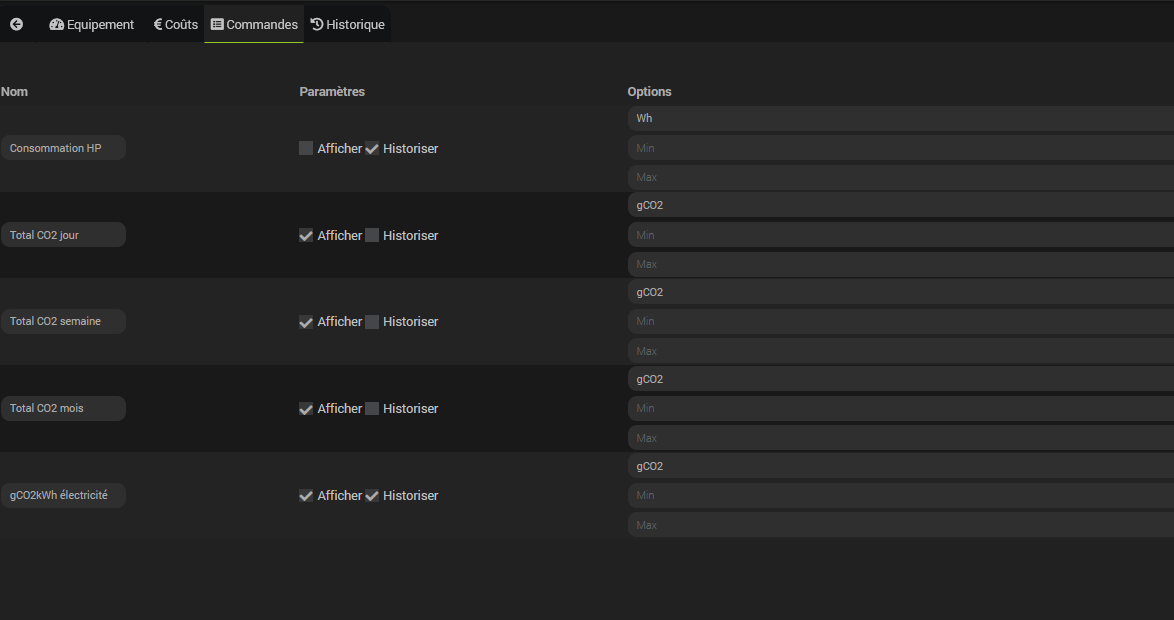Disable Historiser for gCO2kWh électricité

coord(372,495)
